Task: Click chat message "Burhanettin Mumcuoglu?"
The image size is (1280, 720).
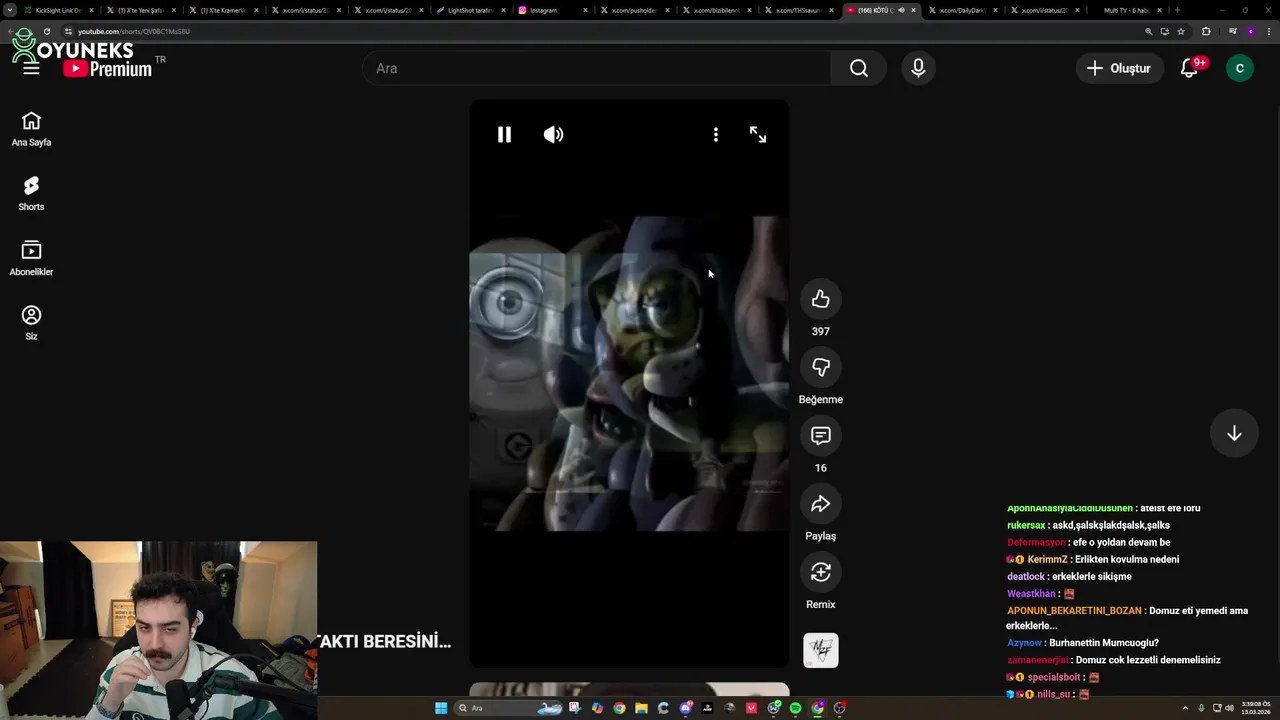Action: pyautogui.click(x=1104, y=643)
